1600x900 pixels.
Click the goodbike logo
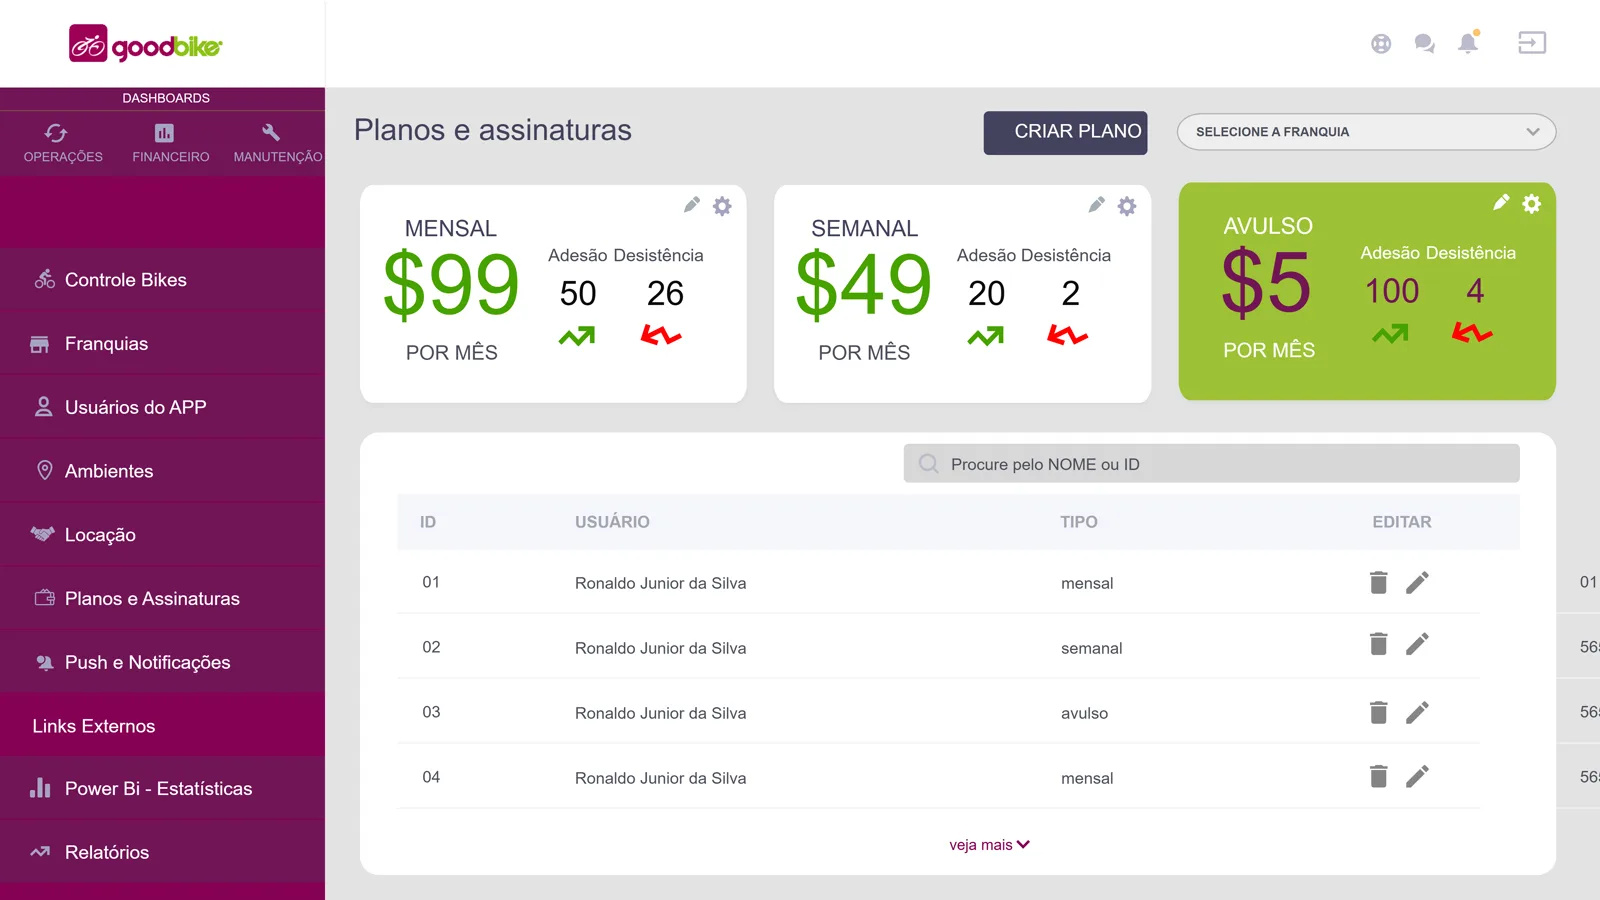pyautogui.click(x=146, y=44)
